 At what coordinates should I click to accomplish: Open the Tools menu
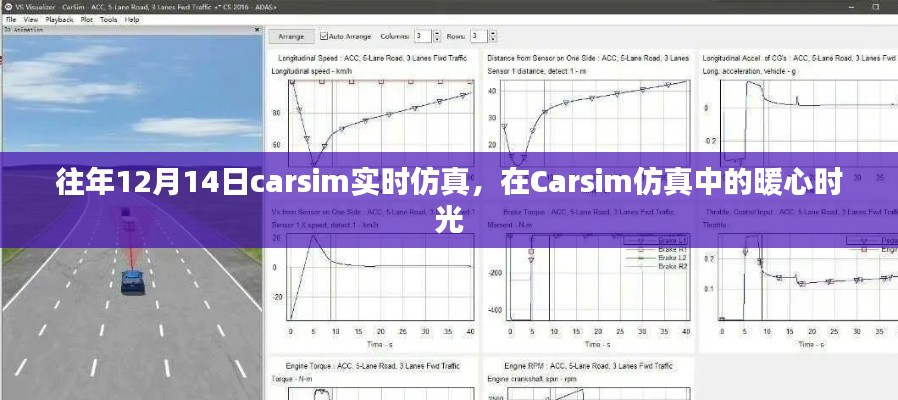click(x=108, y=19)
